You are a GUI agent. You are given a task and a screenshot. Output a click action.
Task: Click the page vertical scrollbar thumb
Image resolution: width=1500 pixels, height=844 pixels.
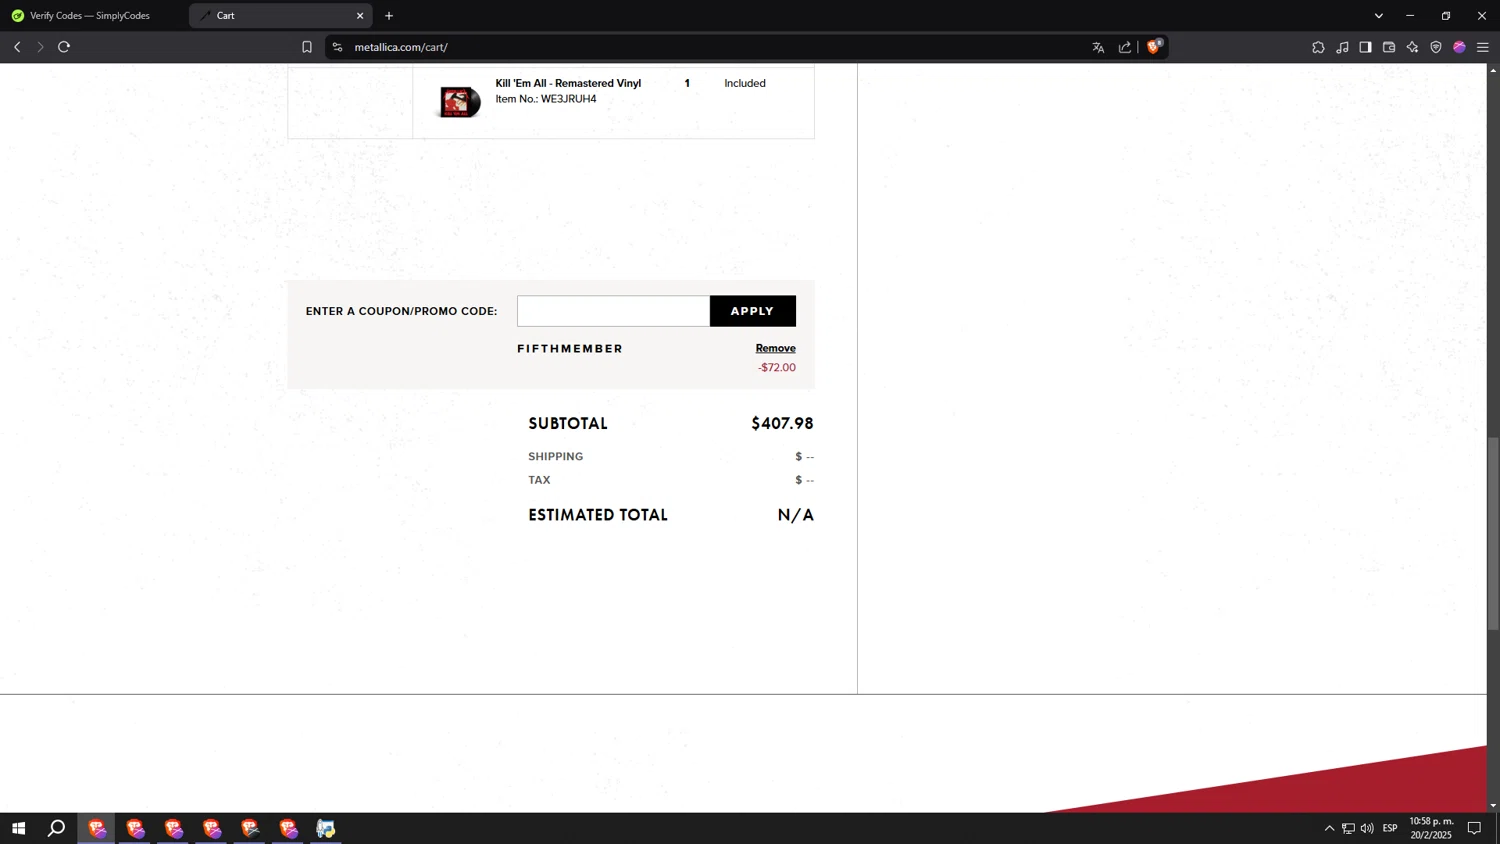[x=1493, y=533]
